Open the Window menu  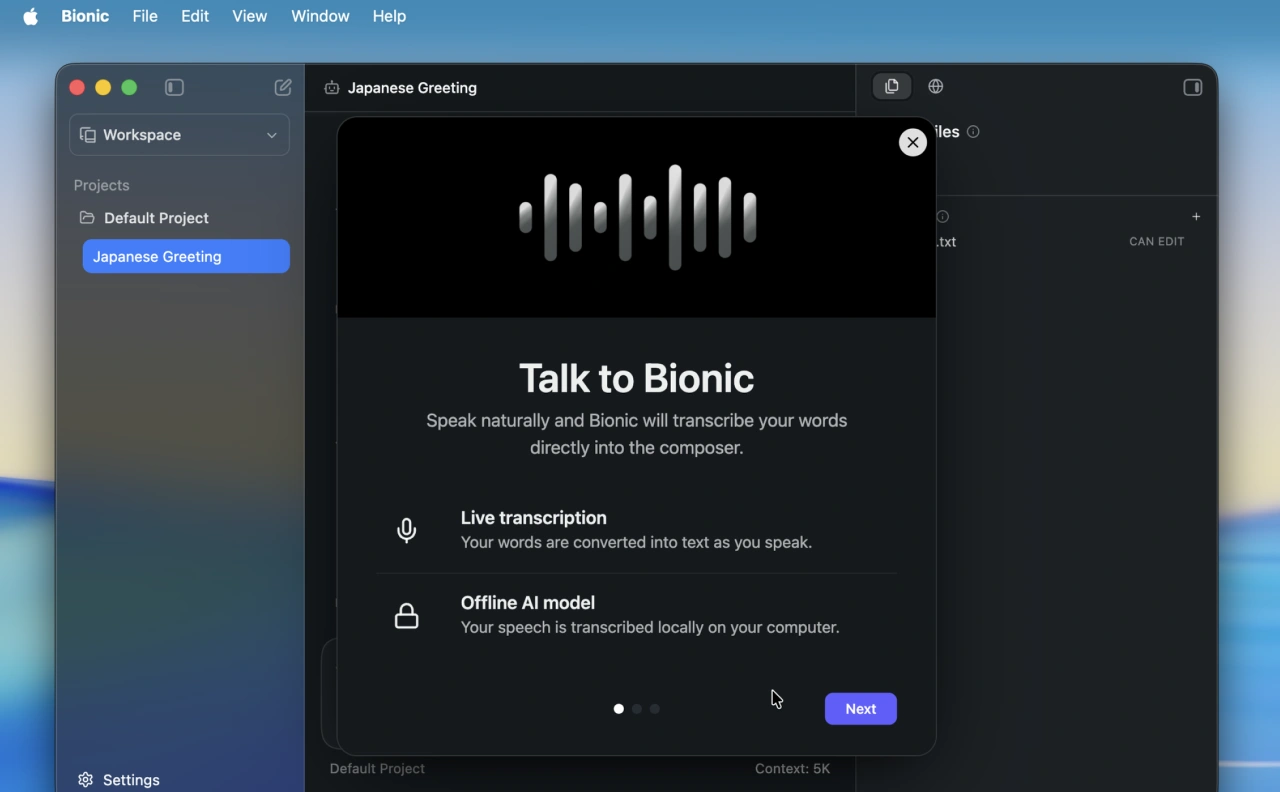click(320, 16)
